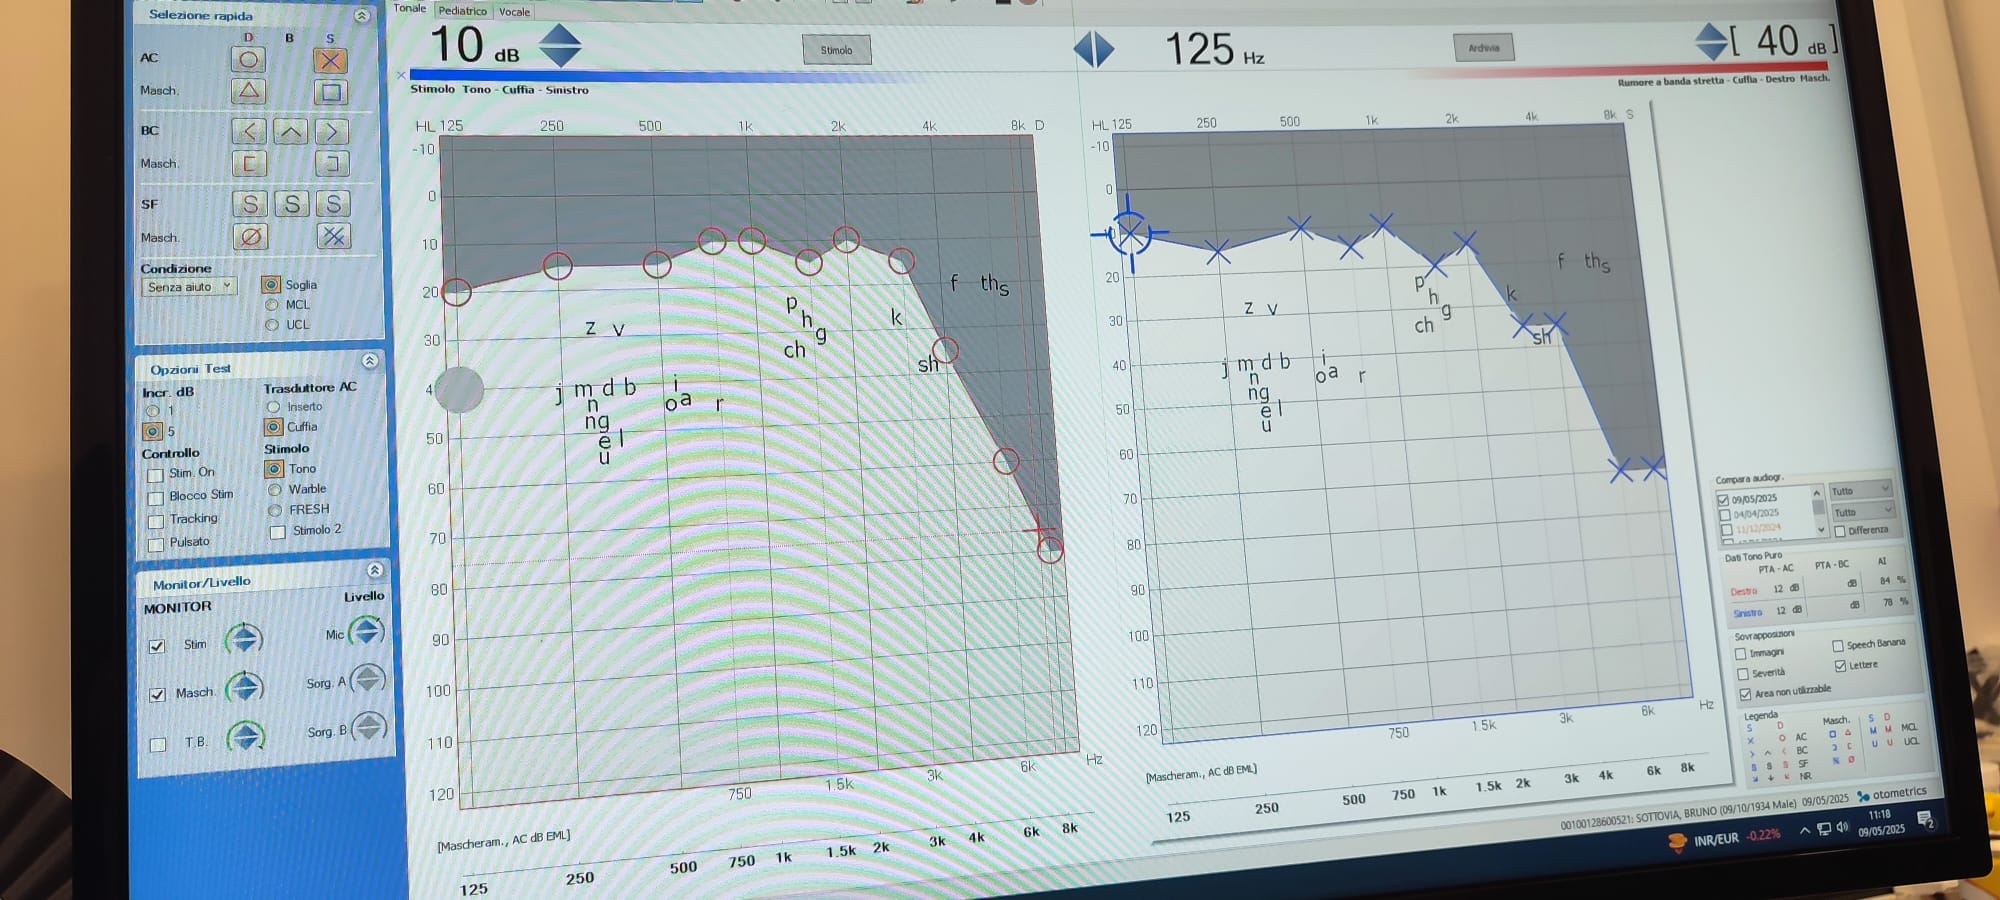Enable the T.B. monitor checkbox
The image size is (2000, 900).
(x=157, y=744)
